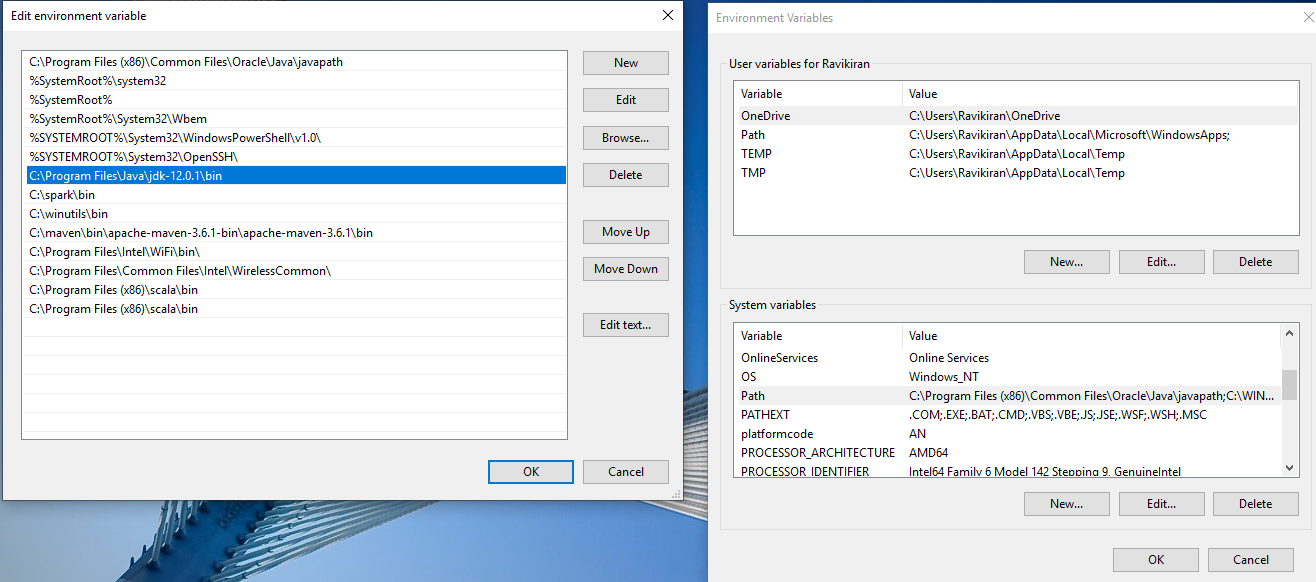Viewport: 1316px width, 582px height.
Task: Delete the selected jdk-12.0.1 path entry
Action: [625, 175]
